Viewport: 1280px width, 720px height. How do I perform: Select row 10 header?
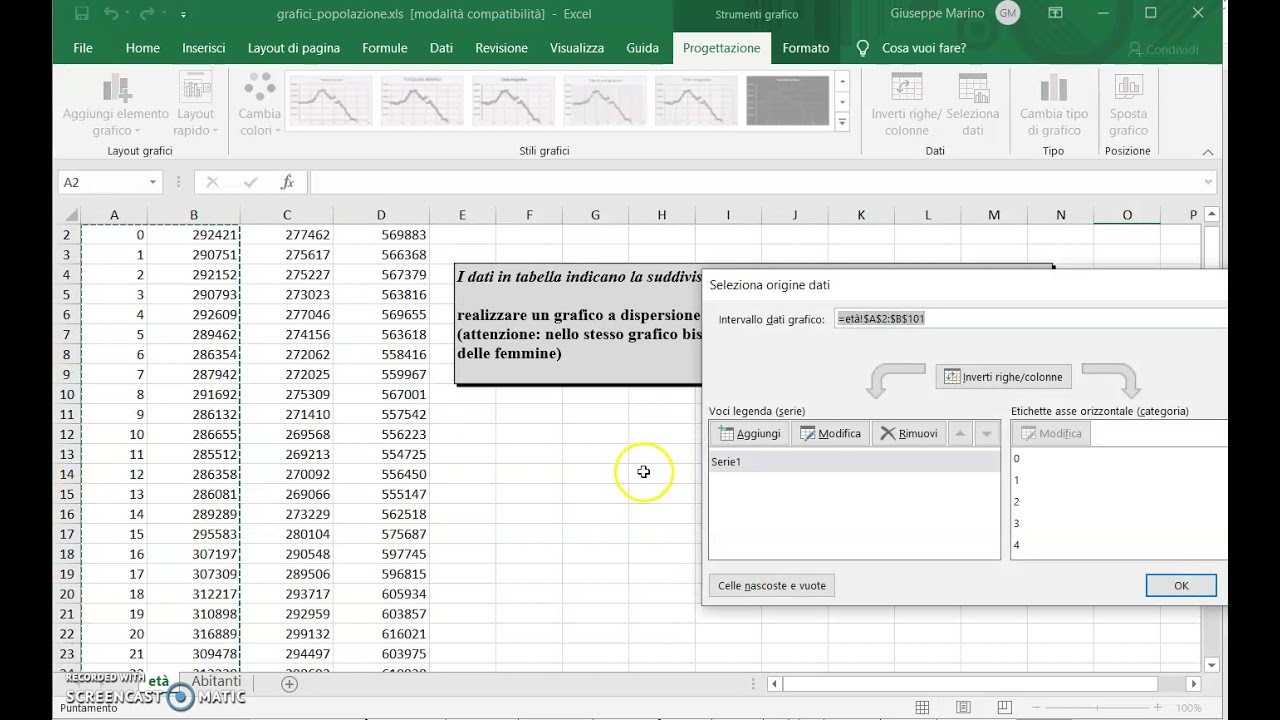pos(68,394)
